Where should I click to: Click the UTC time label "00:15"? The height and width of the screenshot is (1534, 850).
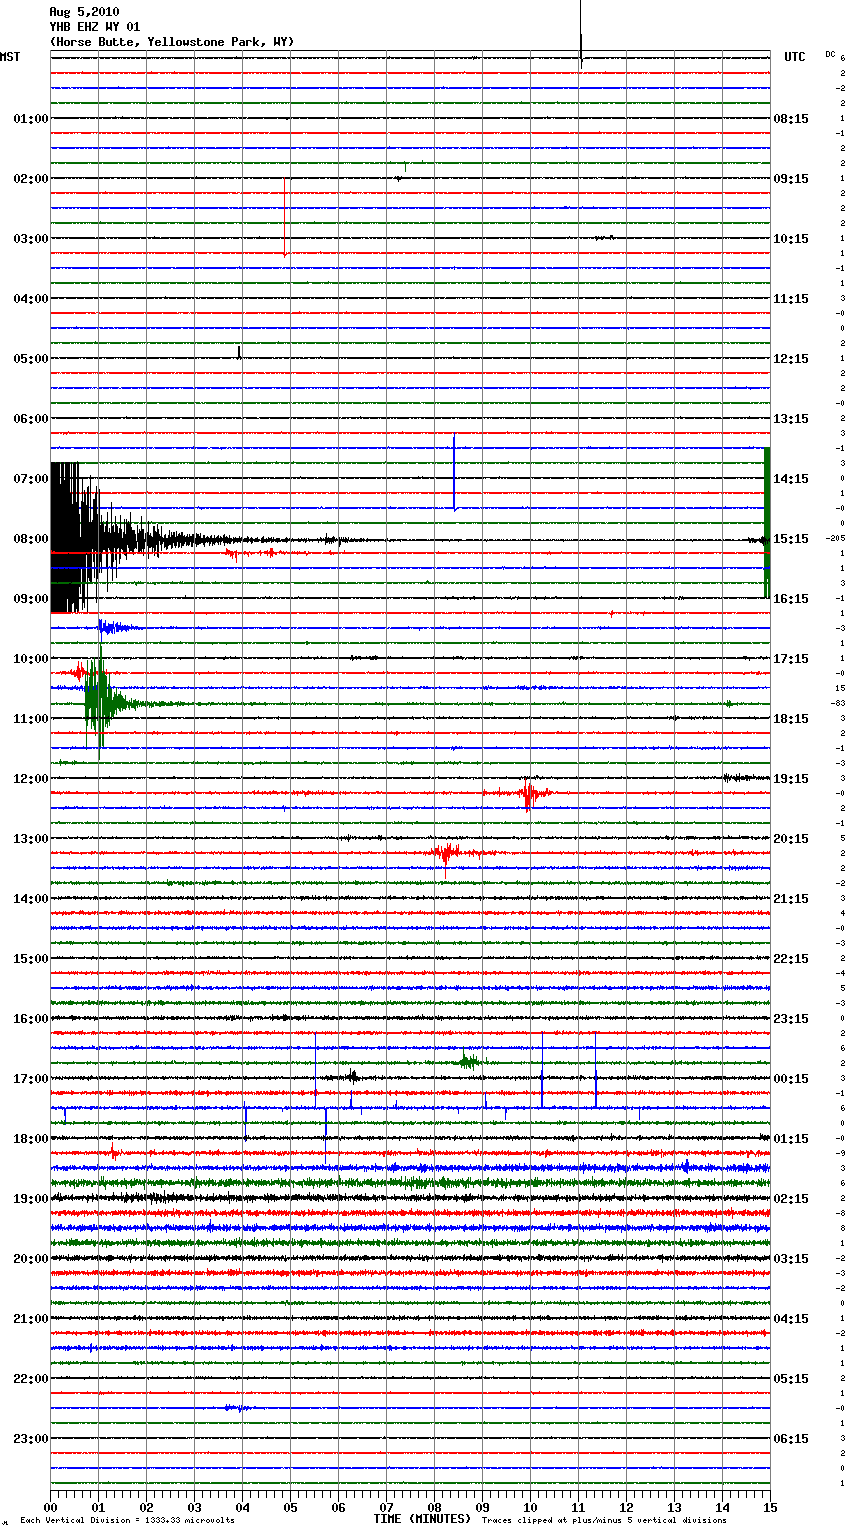click(791, 1079)
